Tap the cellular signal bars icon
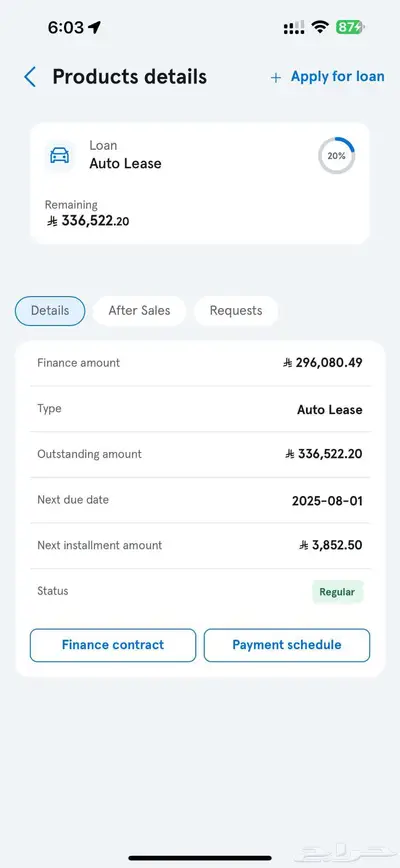The width and height of the screenshot is (400, 868). [294, 28]
